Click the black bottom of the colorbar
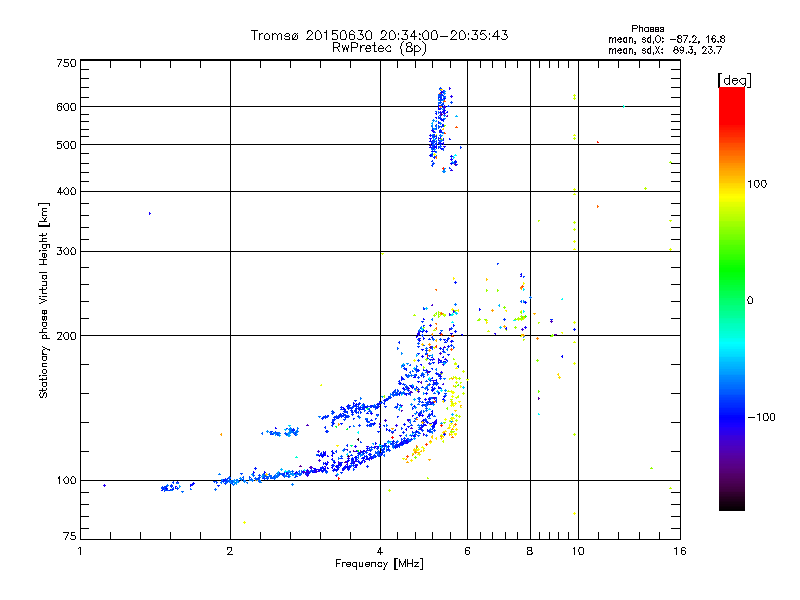Screen dimensions: 800x600 click(732, 503)
